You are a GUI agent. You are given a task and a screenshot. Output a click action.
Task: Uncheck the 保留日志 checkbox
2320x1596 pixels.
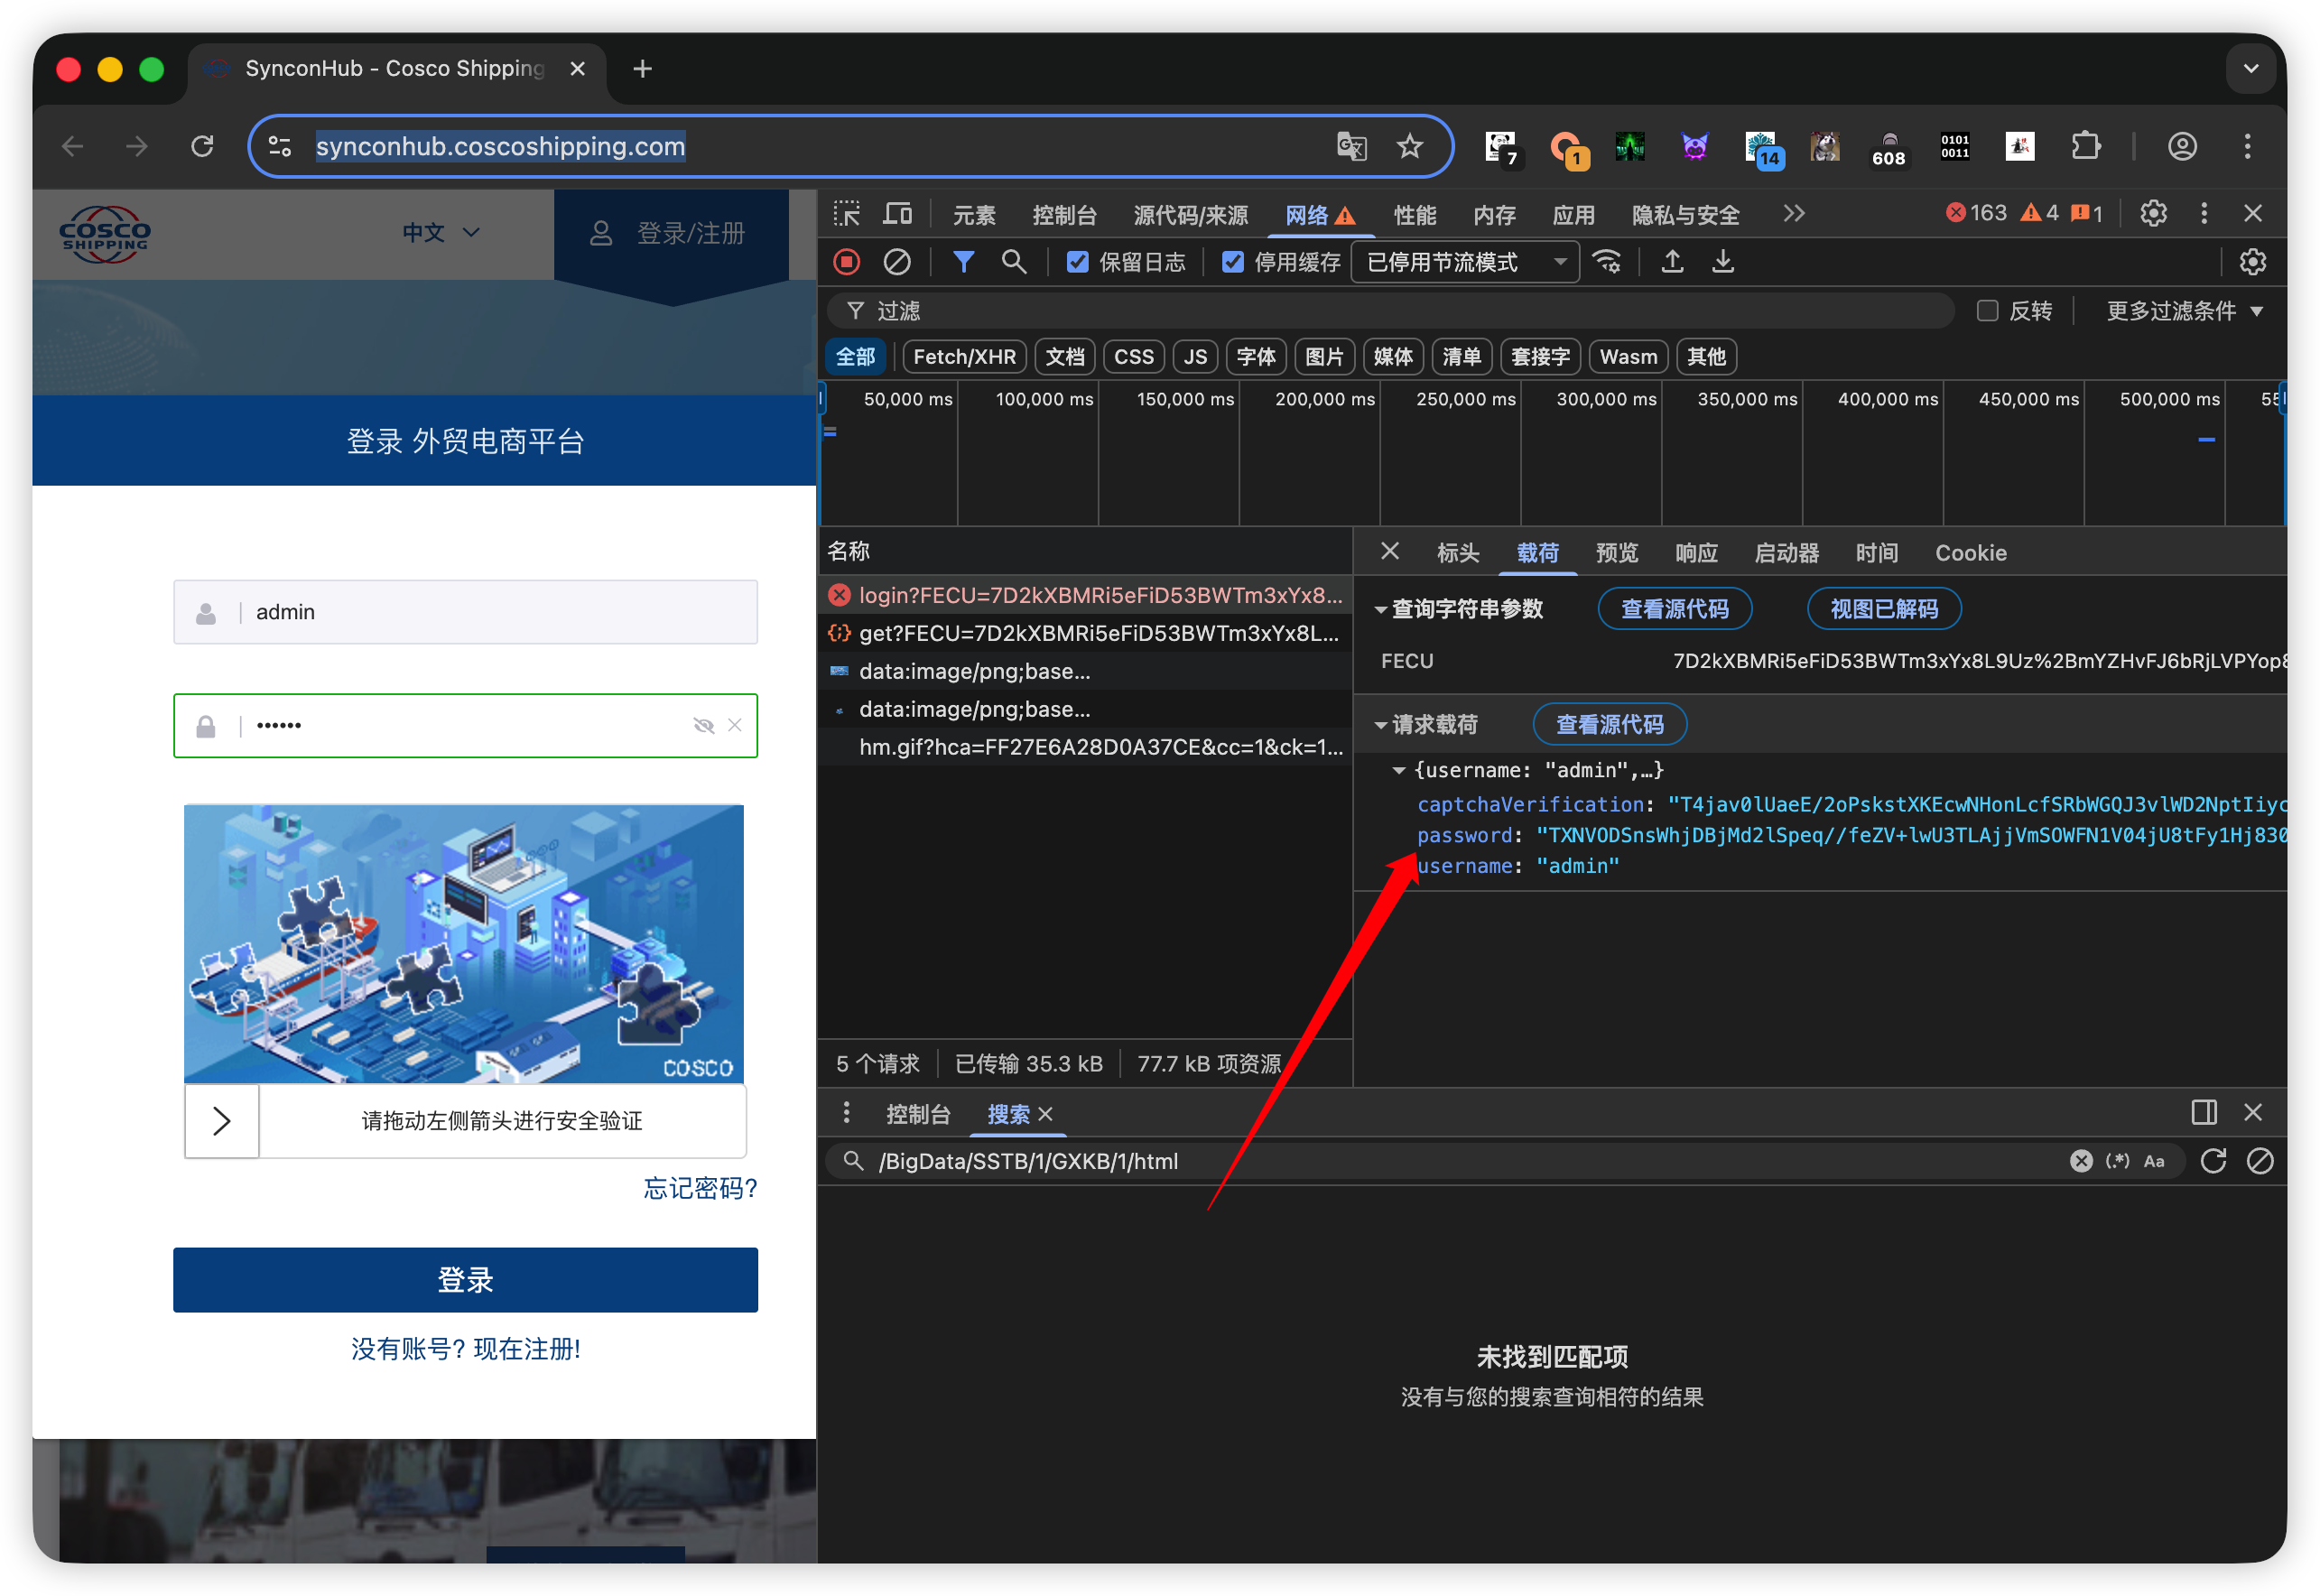click(1077, 262)
